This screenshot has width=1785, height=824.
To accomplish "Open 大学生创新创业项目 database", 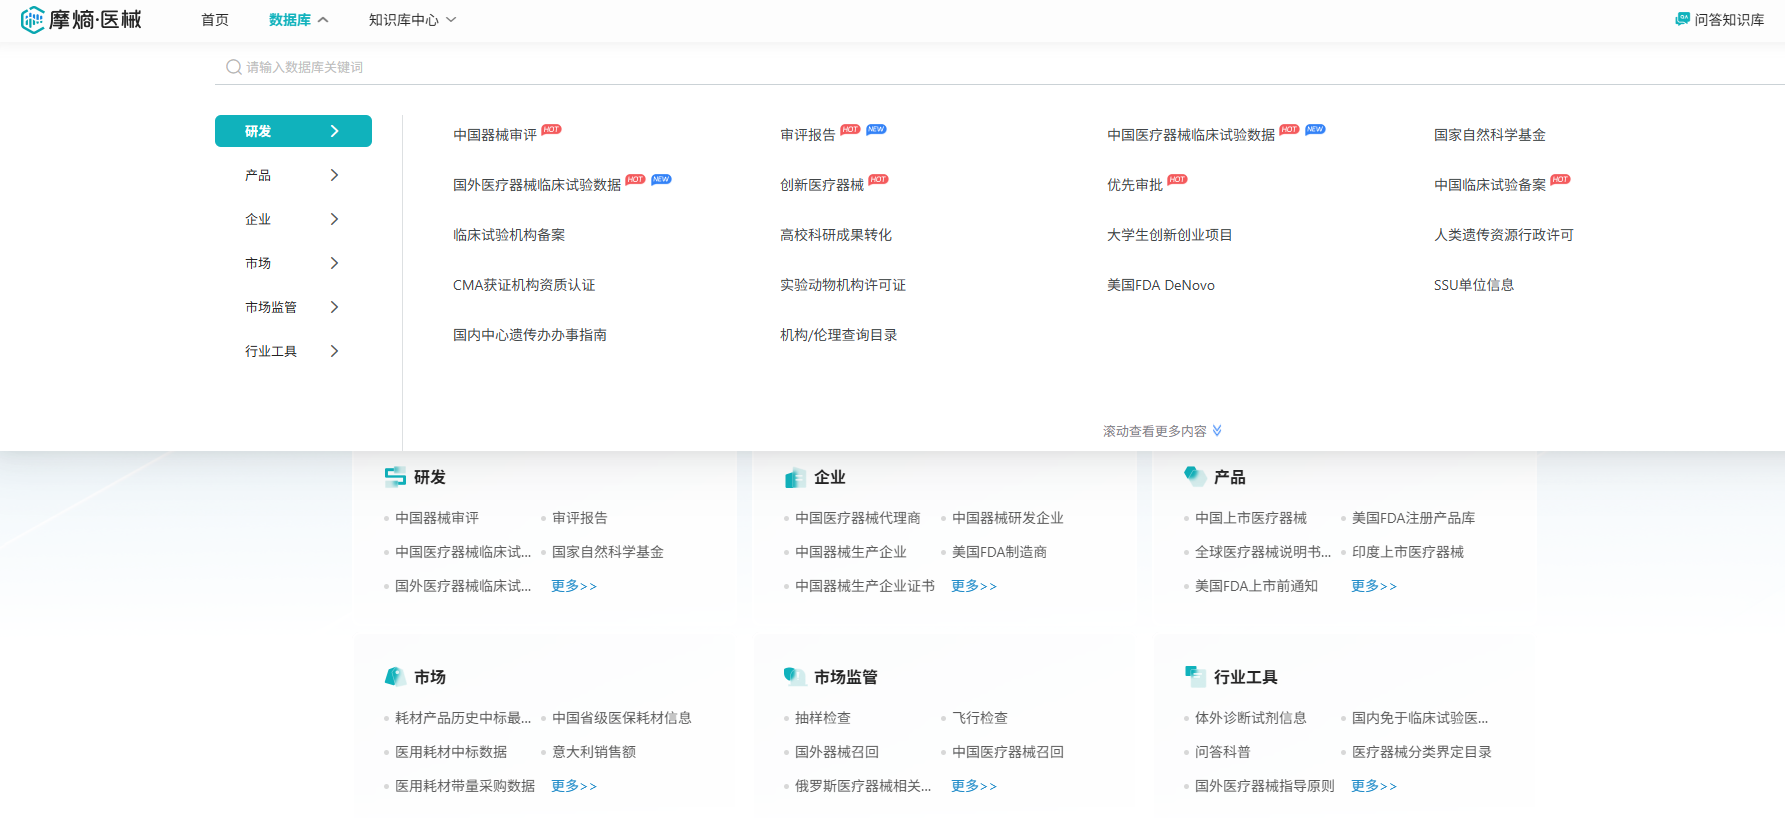I will (x=1170, y=235).
